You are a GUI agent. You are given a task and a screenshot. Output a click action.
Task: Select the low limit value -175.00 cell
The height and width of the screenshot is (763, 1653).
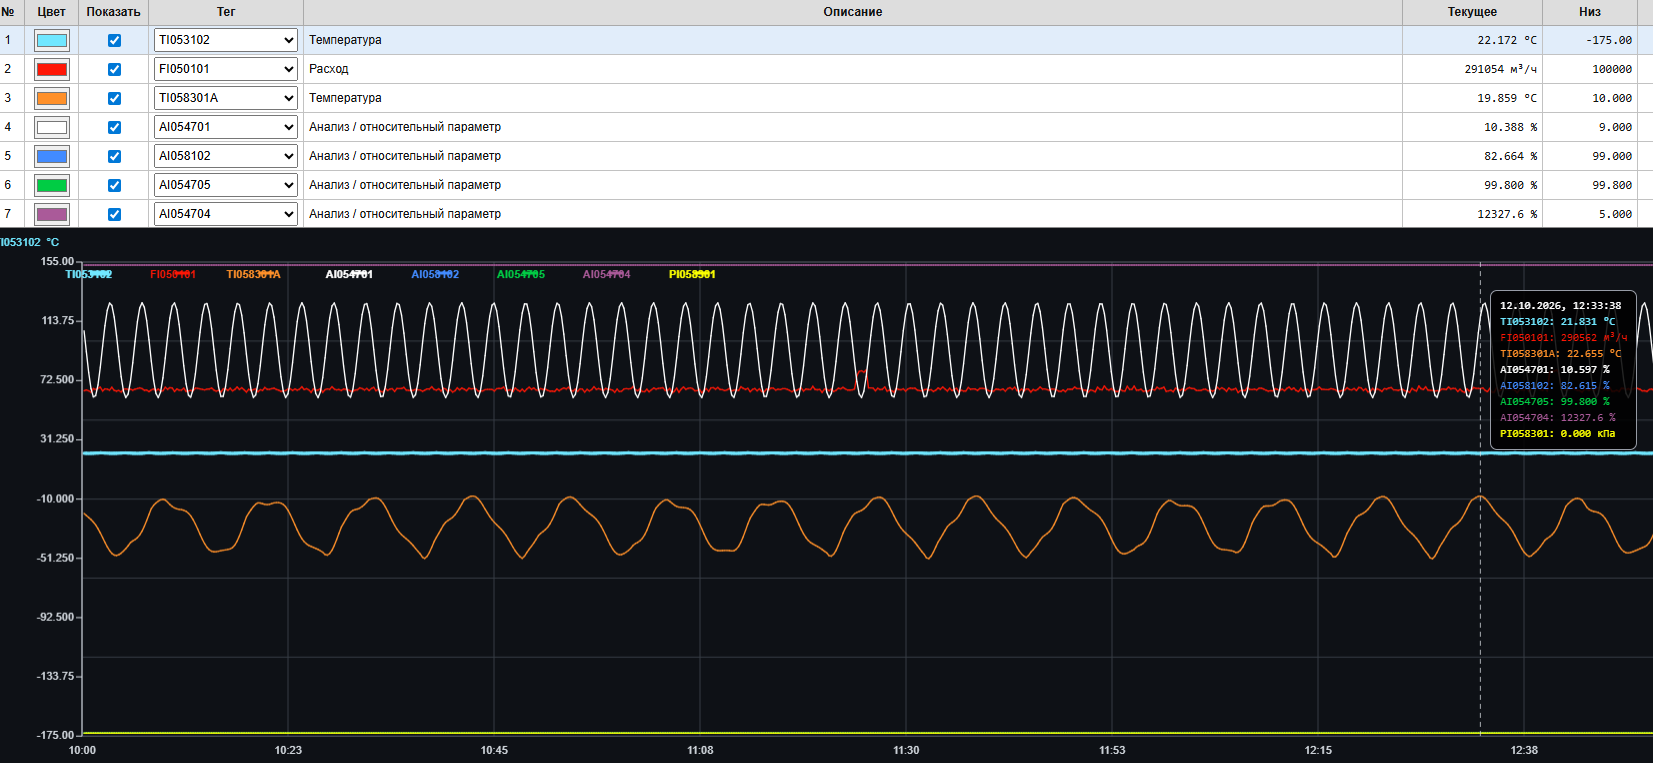1590,40
